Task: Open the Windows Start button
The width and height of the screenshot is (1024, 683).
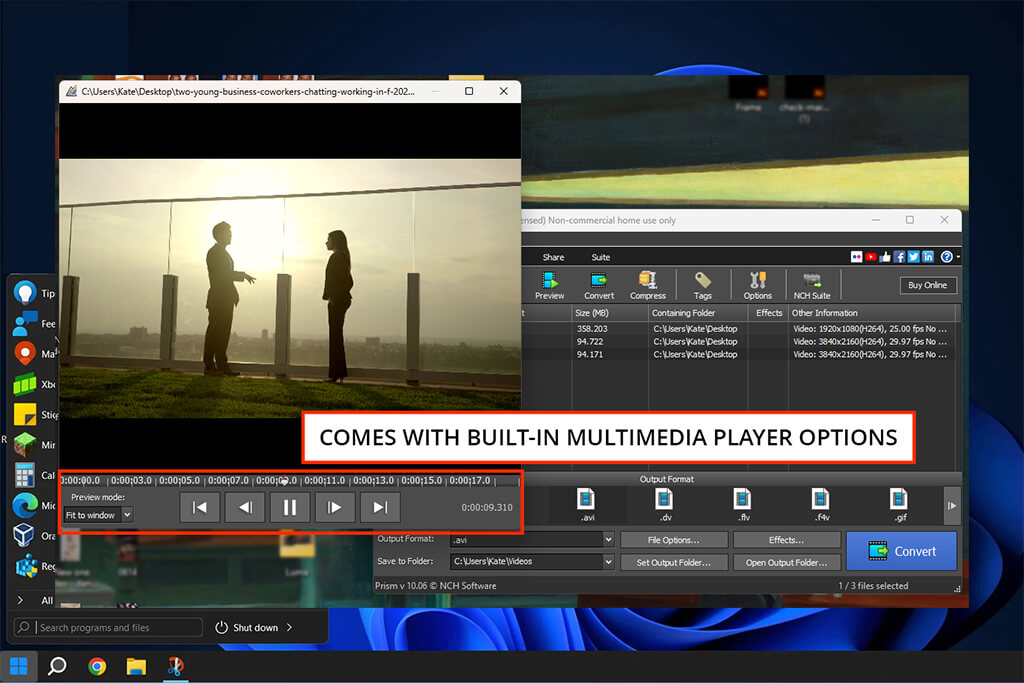Action: [x=18, y=666]
